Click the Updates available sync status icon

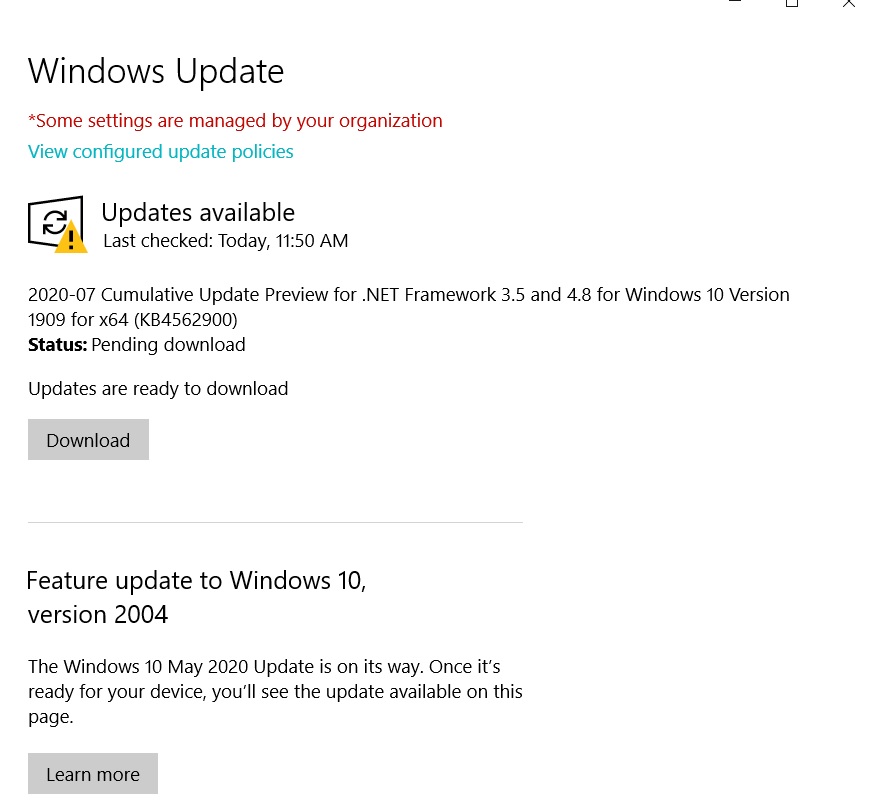point(53,220)
